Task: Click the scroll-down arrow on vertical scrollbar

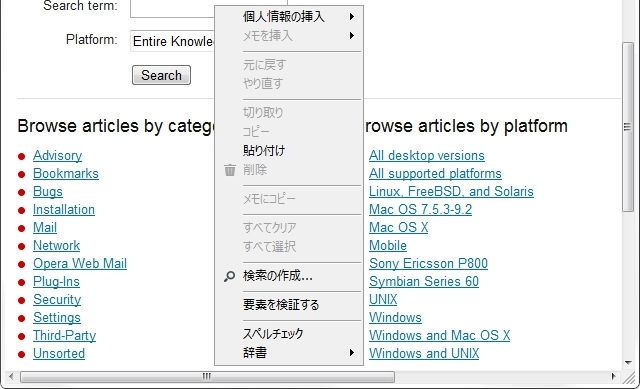Action: [x=628, y=362]
